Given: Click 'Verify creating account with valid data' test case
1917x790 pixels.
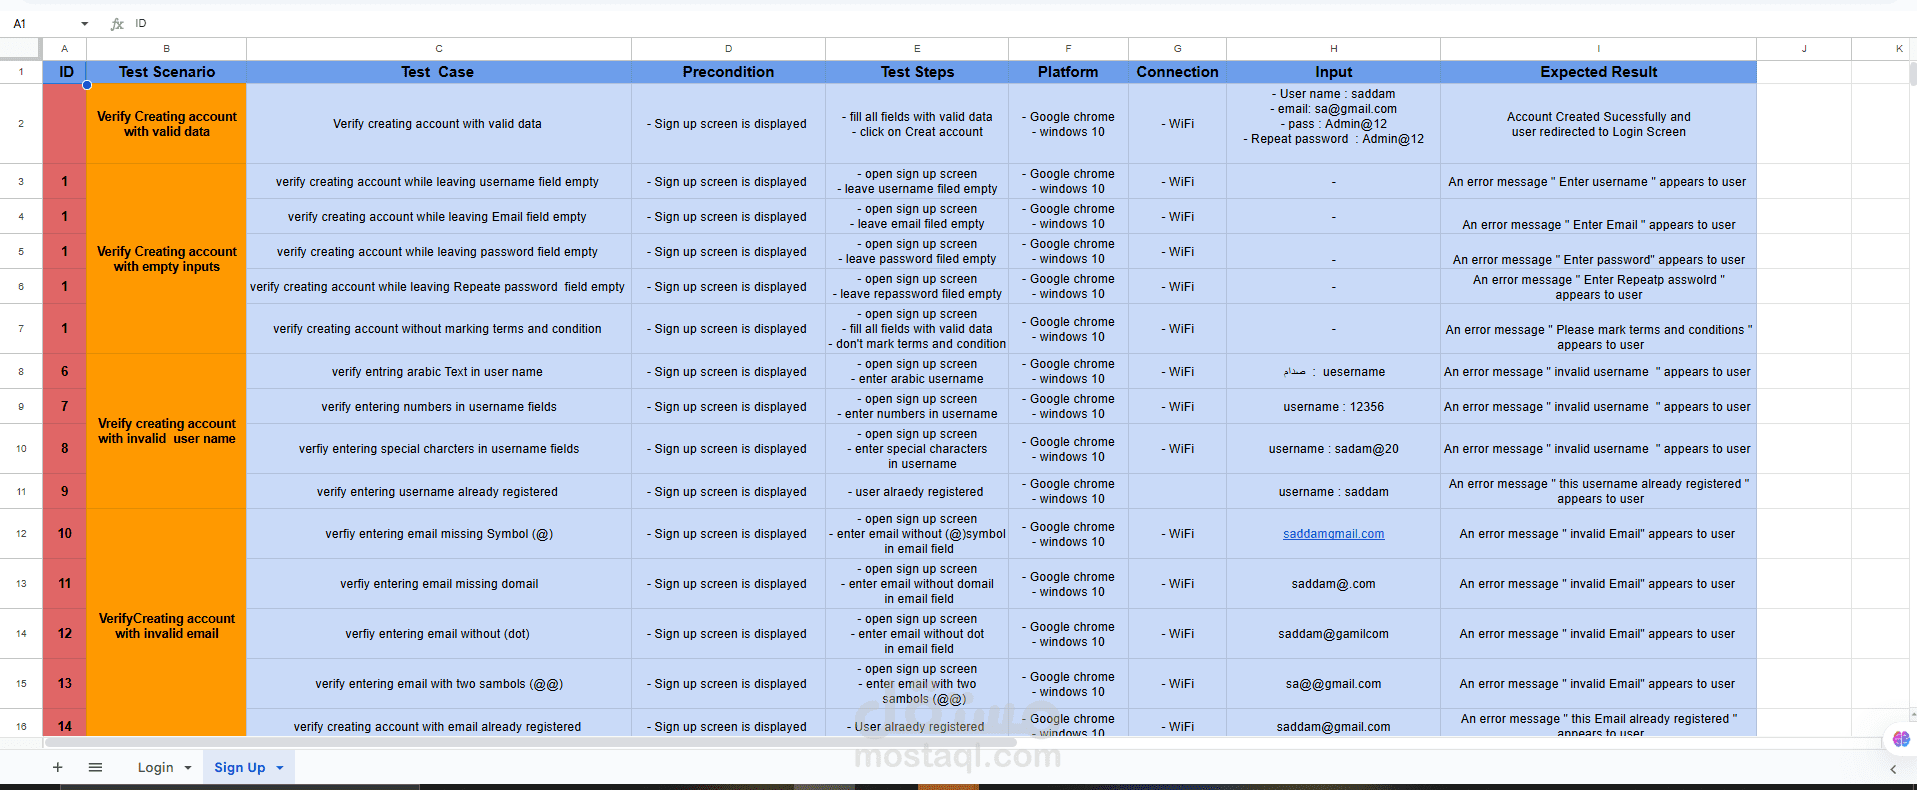Looking at the screenshot, I should tap(438, 124).
